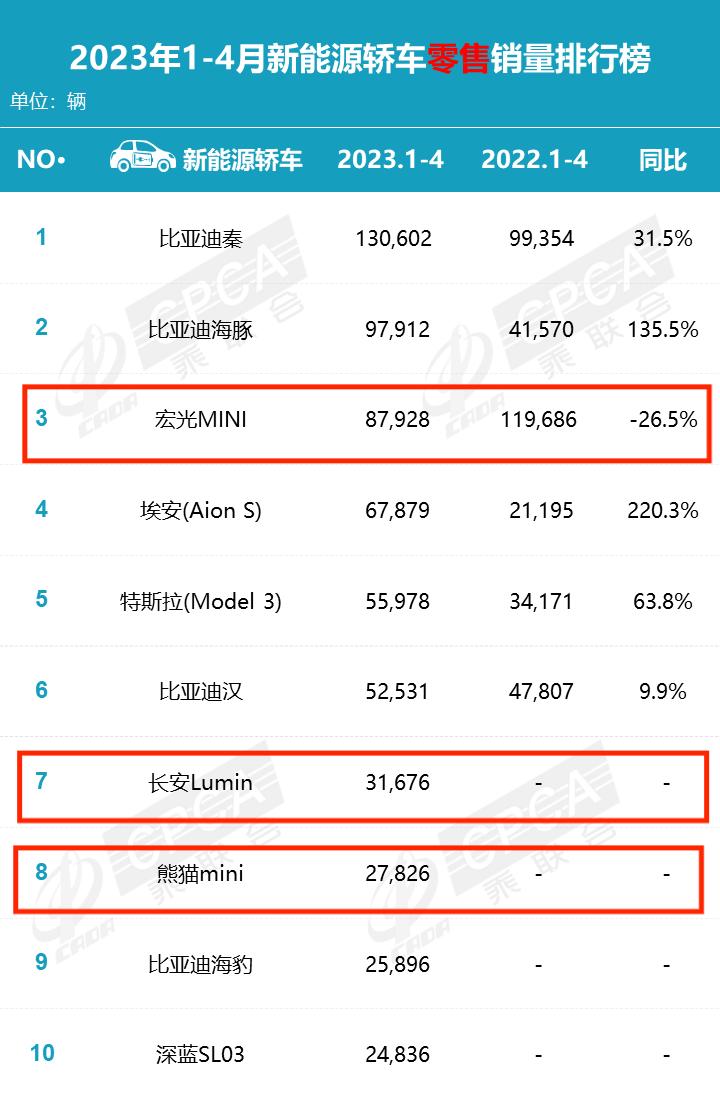Click the 130,602 sales figure

[392, 238]
